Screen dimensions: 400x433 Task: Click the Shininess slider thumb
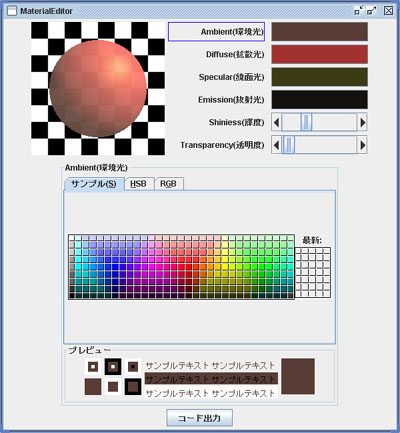(x=306, y=122)
